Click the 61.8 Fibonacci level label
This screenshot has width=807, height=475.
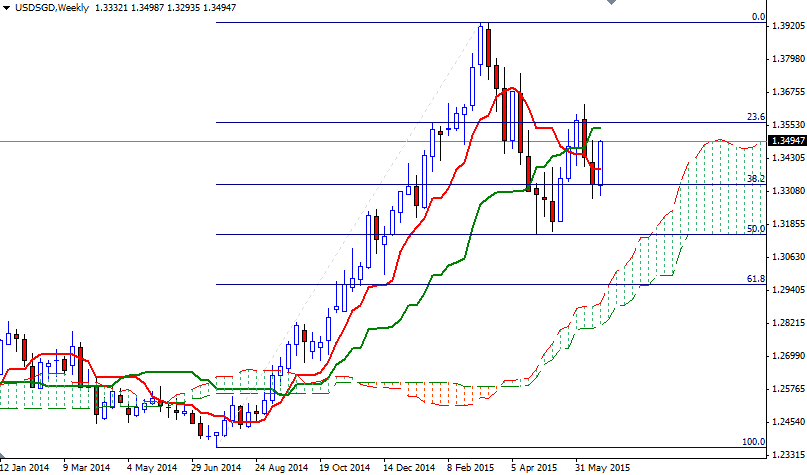point(756,278)
